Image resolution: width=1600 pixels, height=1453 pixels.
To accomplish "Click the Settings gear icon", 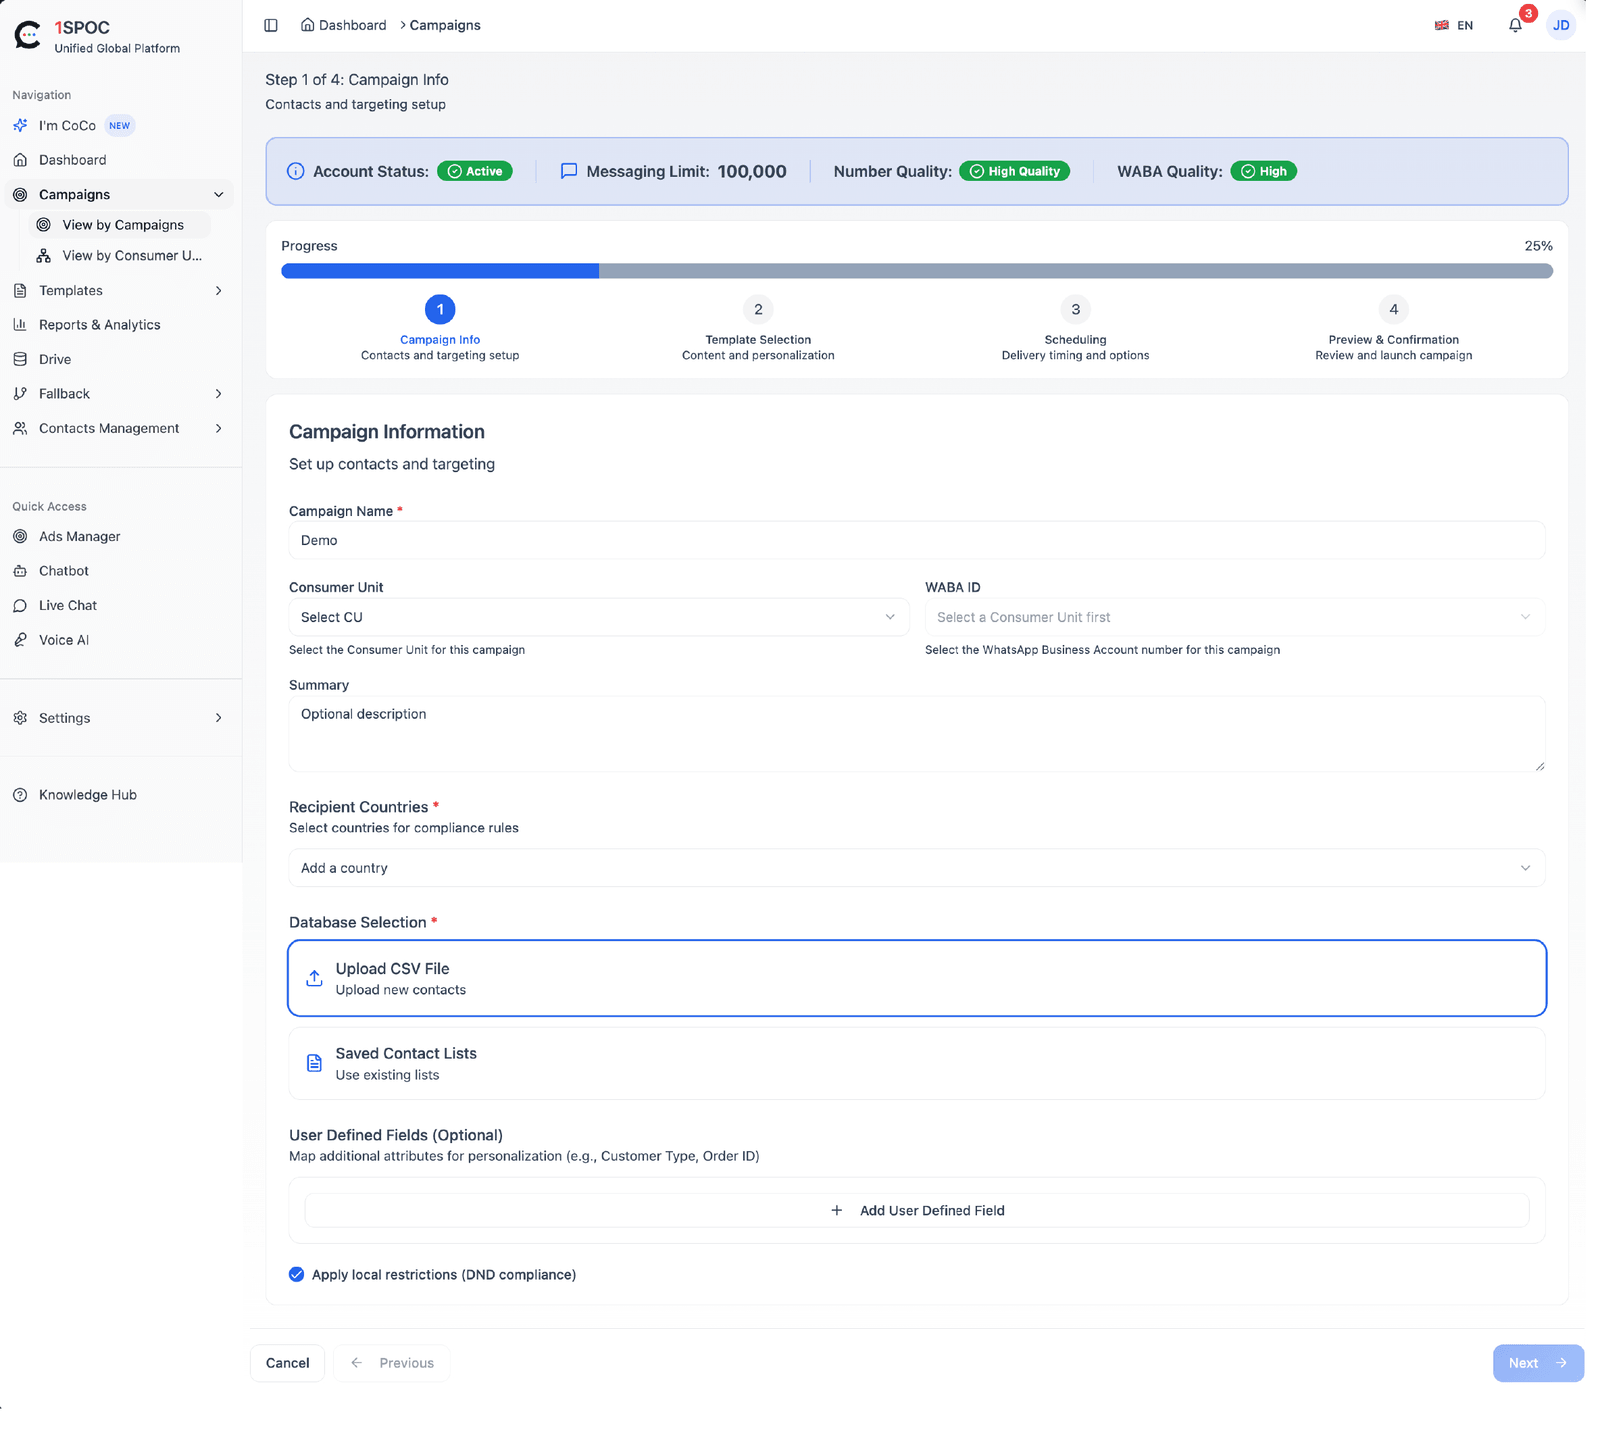I will (20, 718).
